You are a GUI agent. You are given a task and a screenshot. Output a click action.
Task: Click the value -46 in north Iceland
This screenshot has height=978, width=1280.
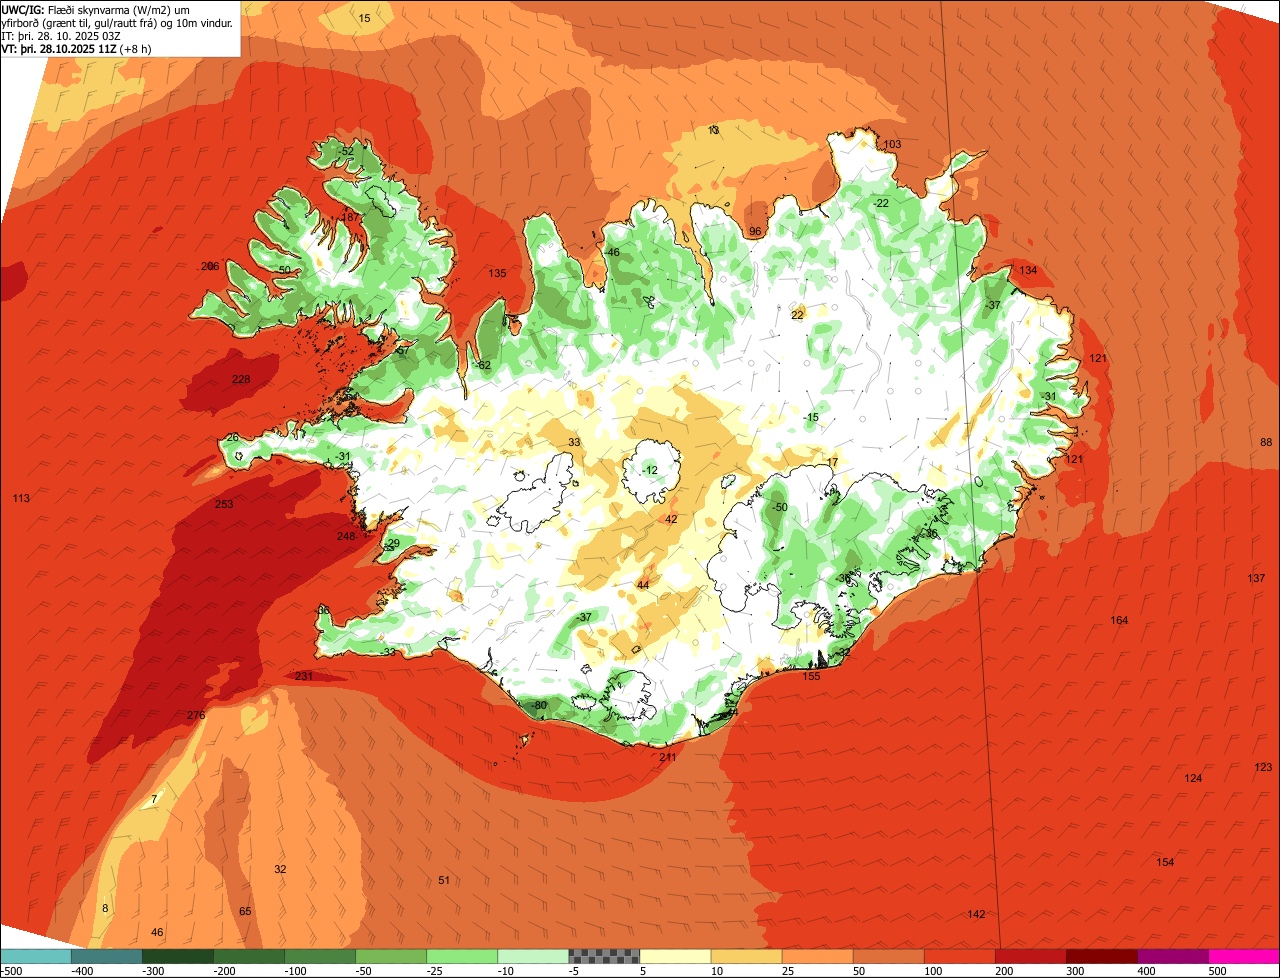612,252
